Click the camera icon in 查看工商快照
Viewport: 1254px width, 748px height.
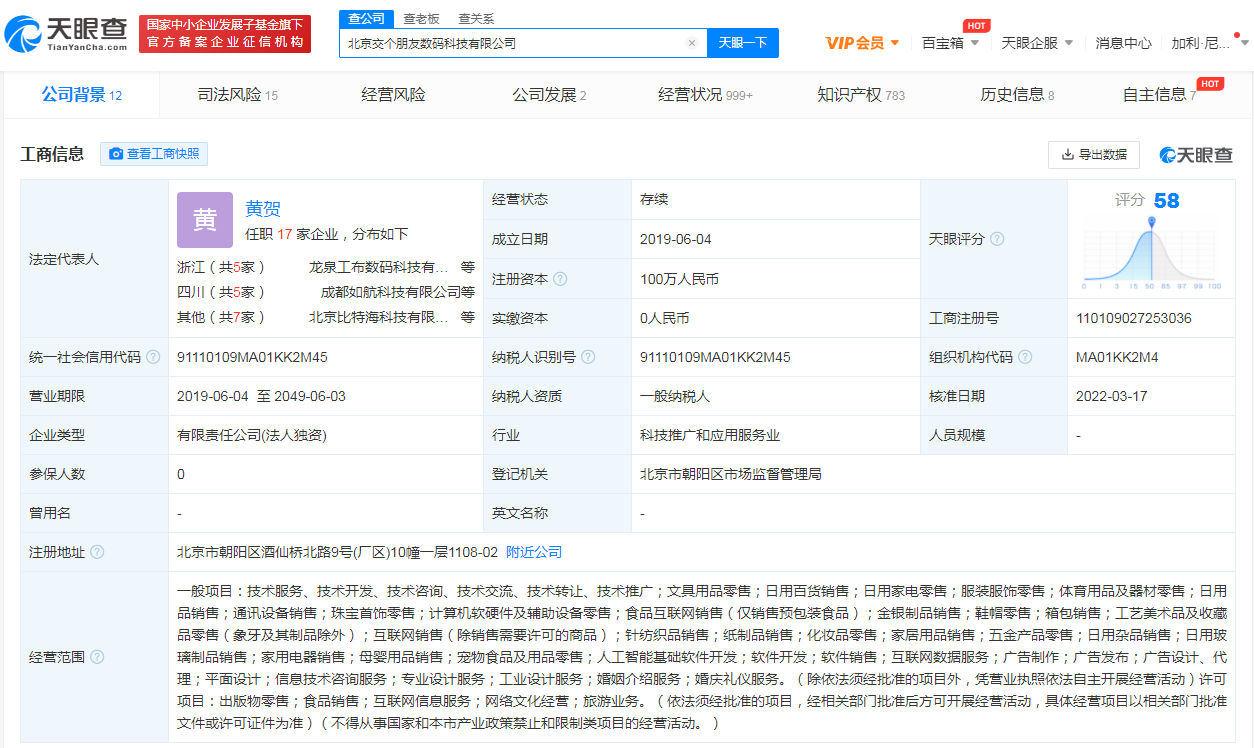pos(116,154)
